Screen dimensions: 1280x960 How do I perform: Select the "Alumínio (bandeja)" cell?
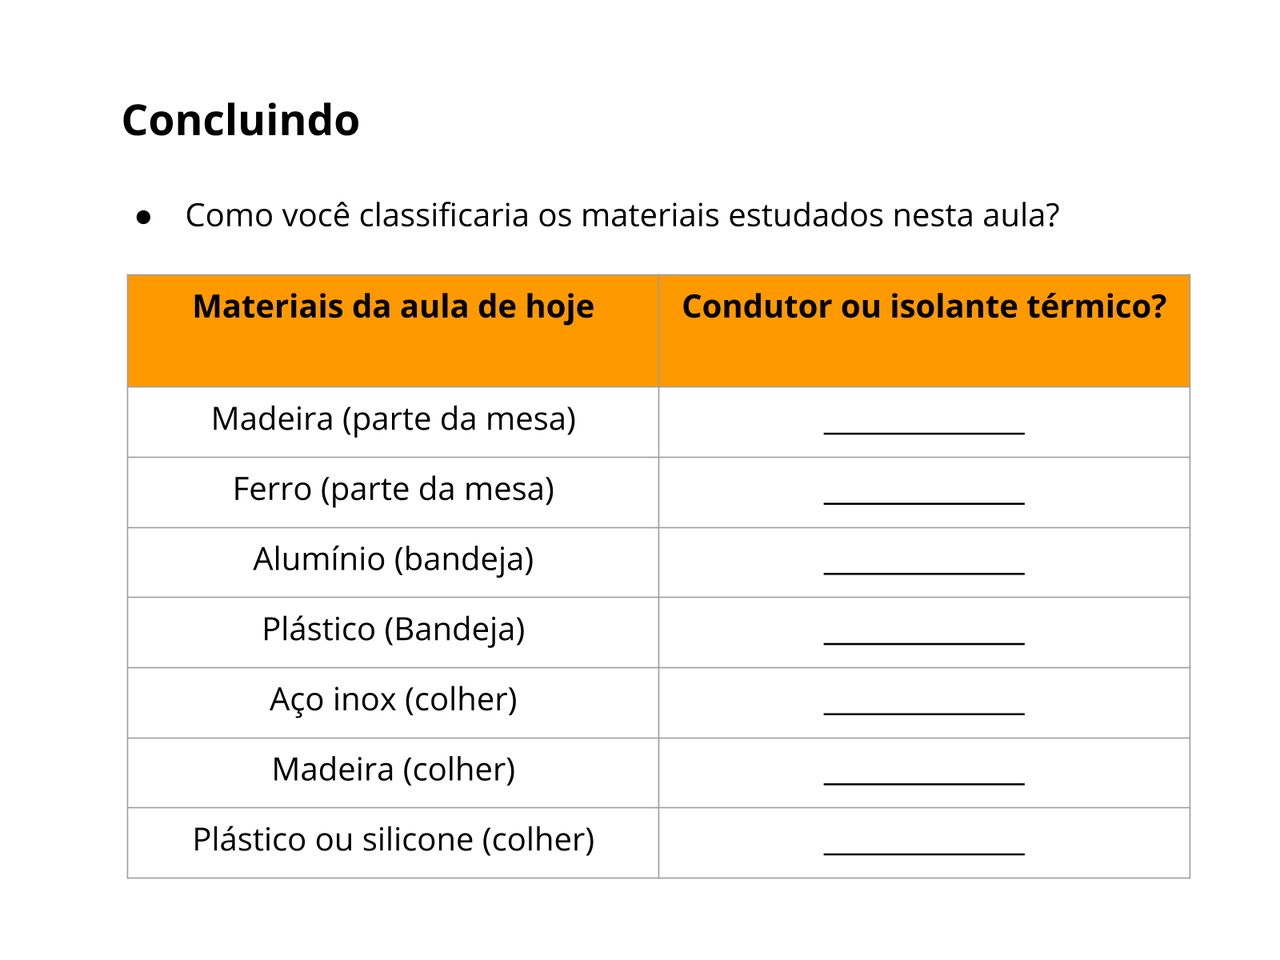coord(393,559)
